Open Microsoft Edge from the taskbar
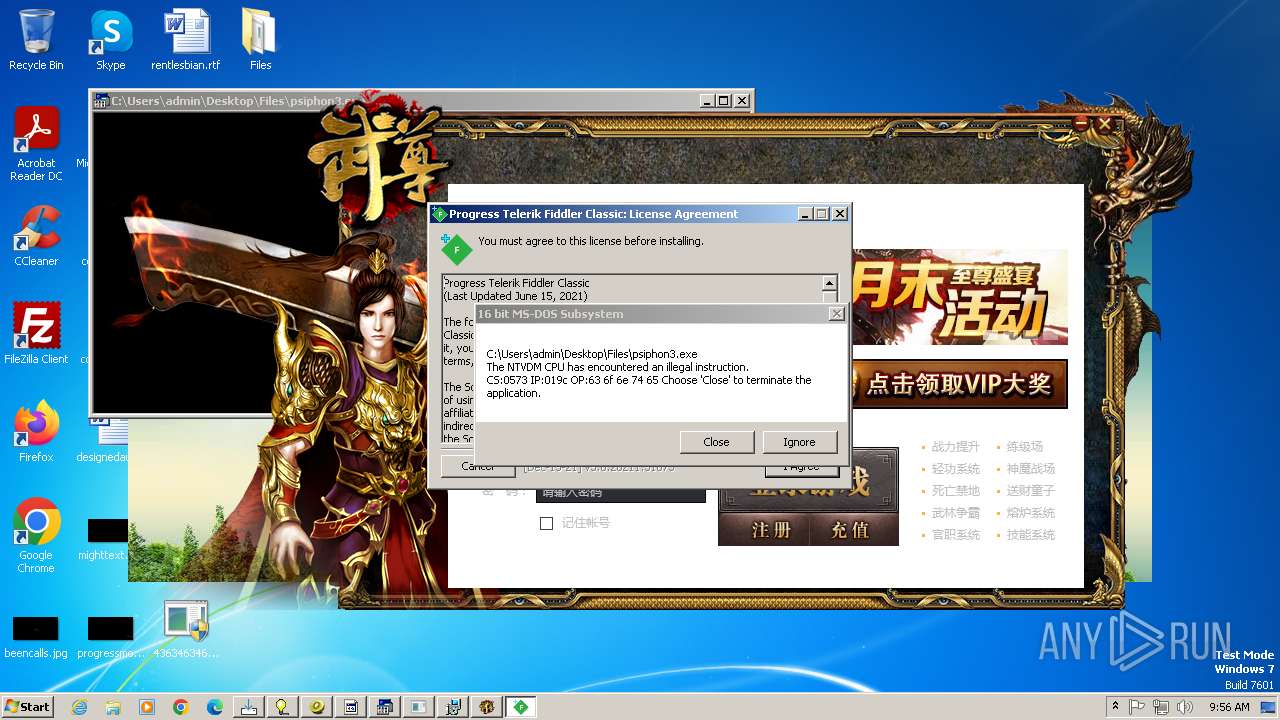The image size is (1280, 720). (215, 707)
